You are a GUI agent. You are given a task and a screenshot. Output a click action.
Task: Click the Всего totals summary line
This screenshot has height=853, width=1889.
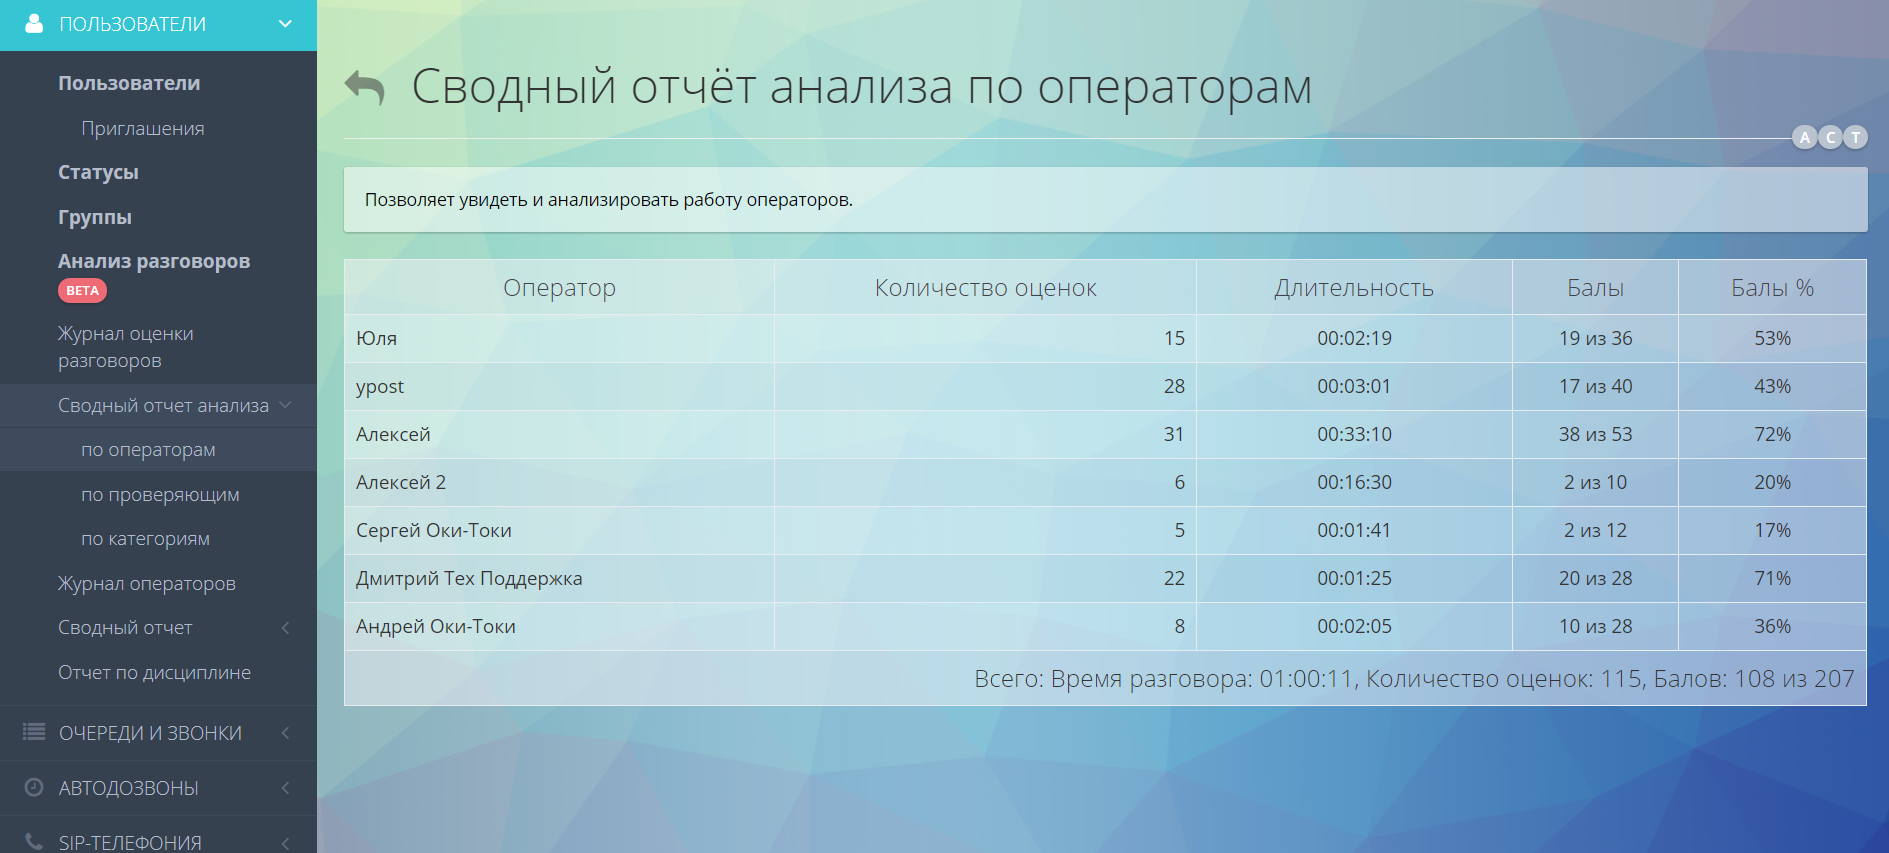(1414, 679)
